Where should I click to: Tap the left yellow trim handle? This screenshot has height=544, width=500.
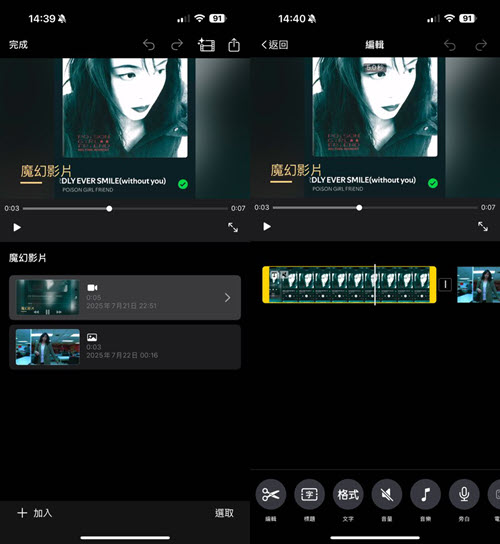point(266,284)
